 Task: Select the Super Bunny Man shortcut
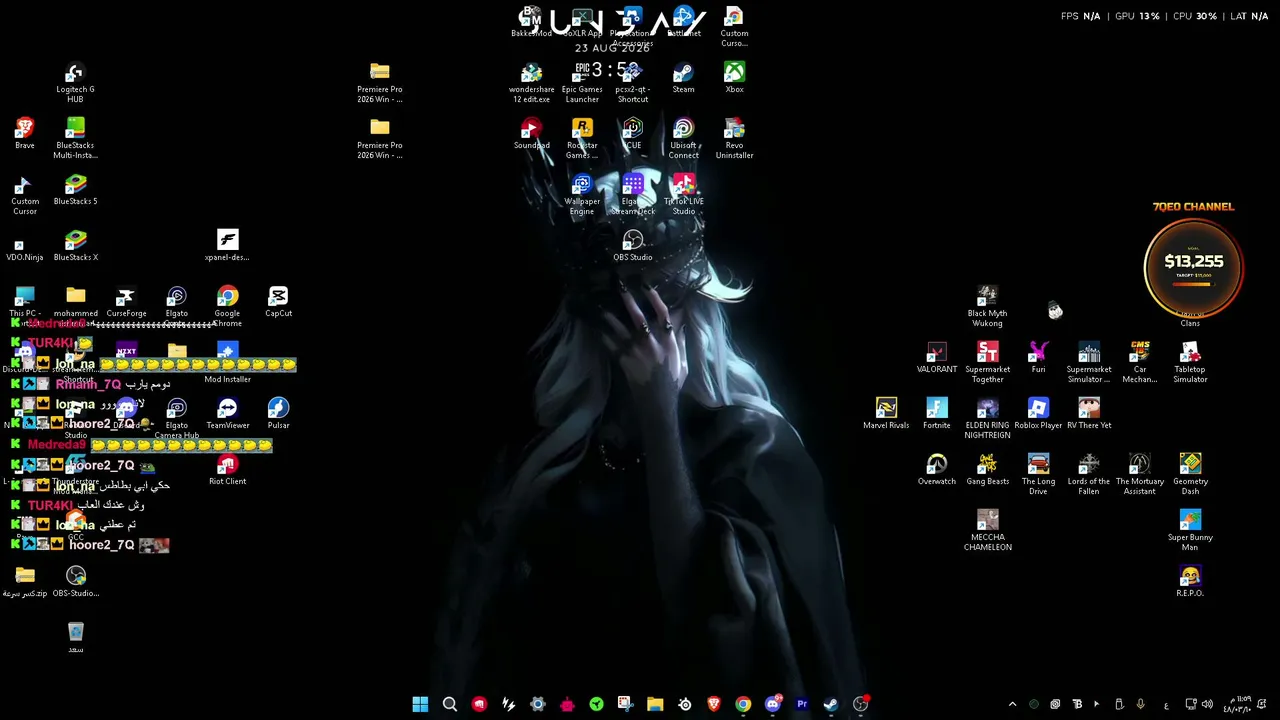1190,531
